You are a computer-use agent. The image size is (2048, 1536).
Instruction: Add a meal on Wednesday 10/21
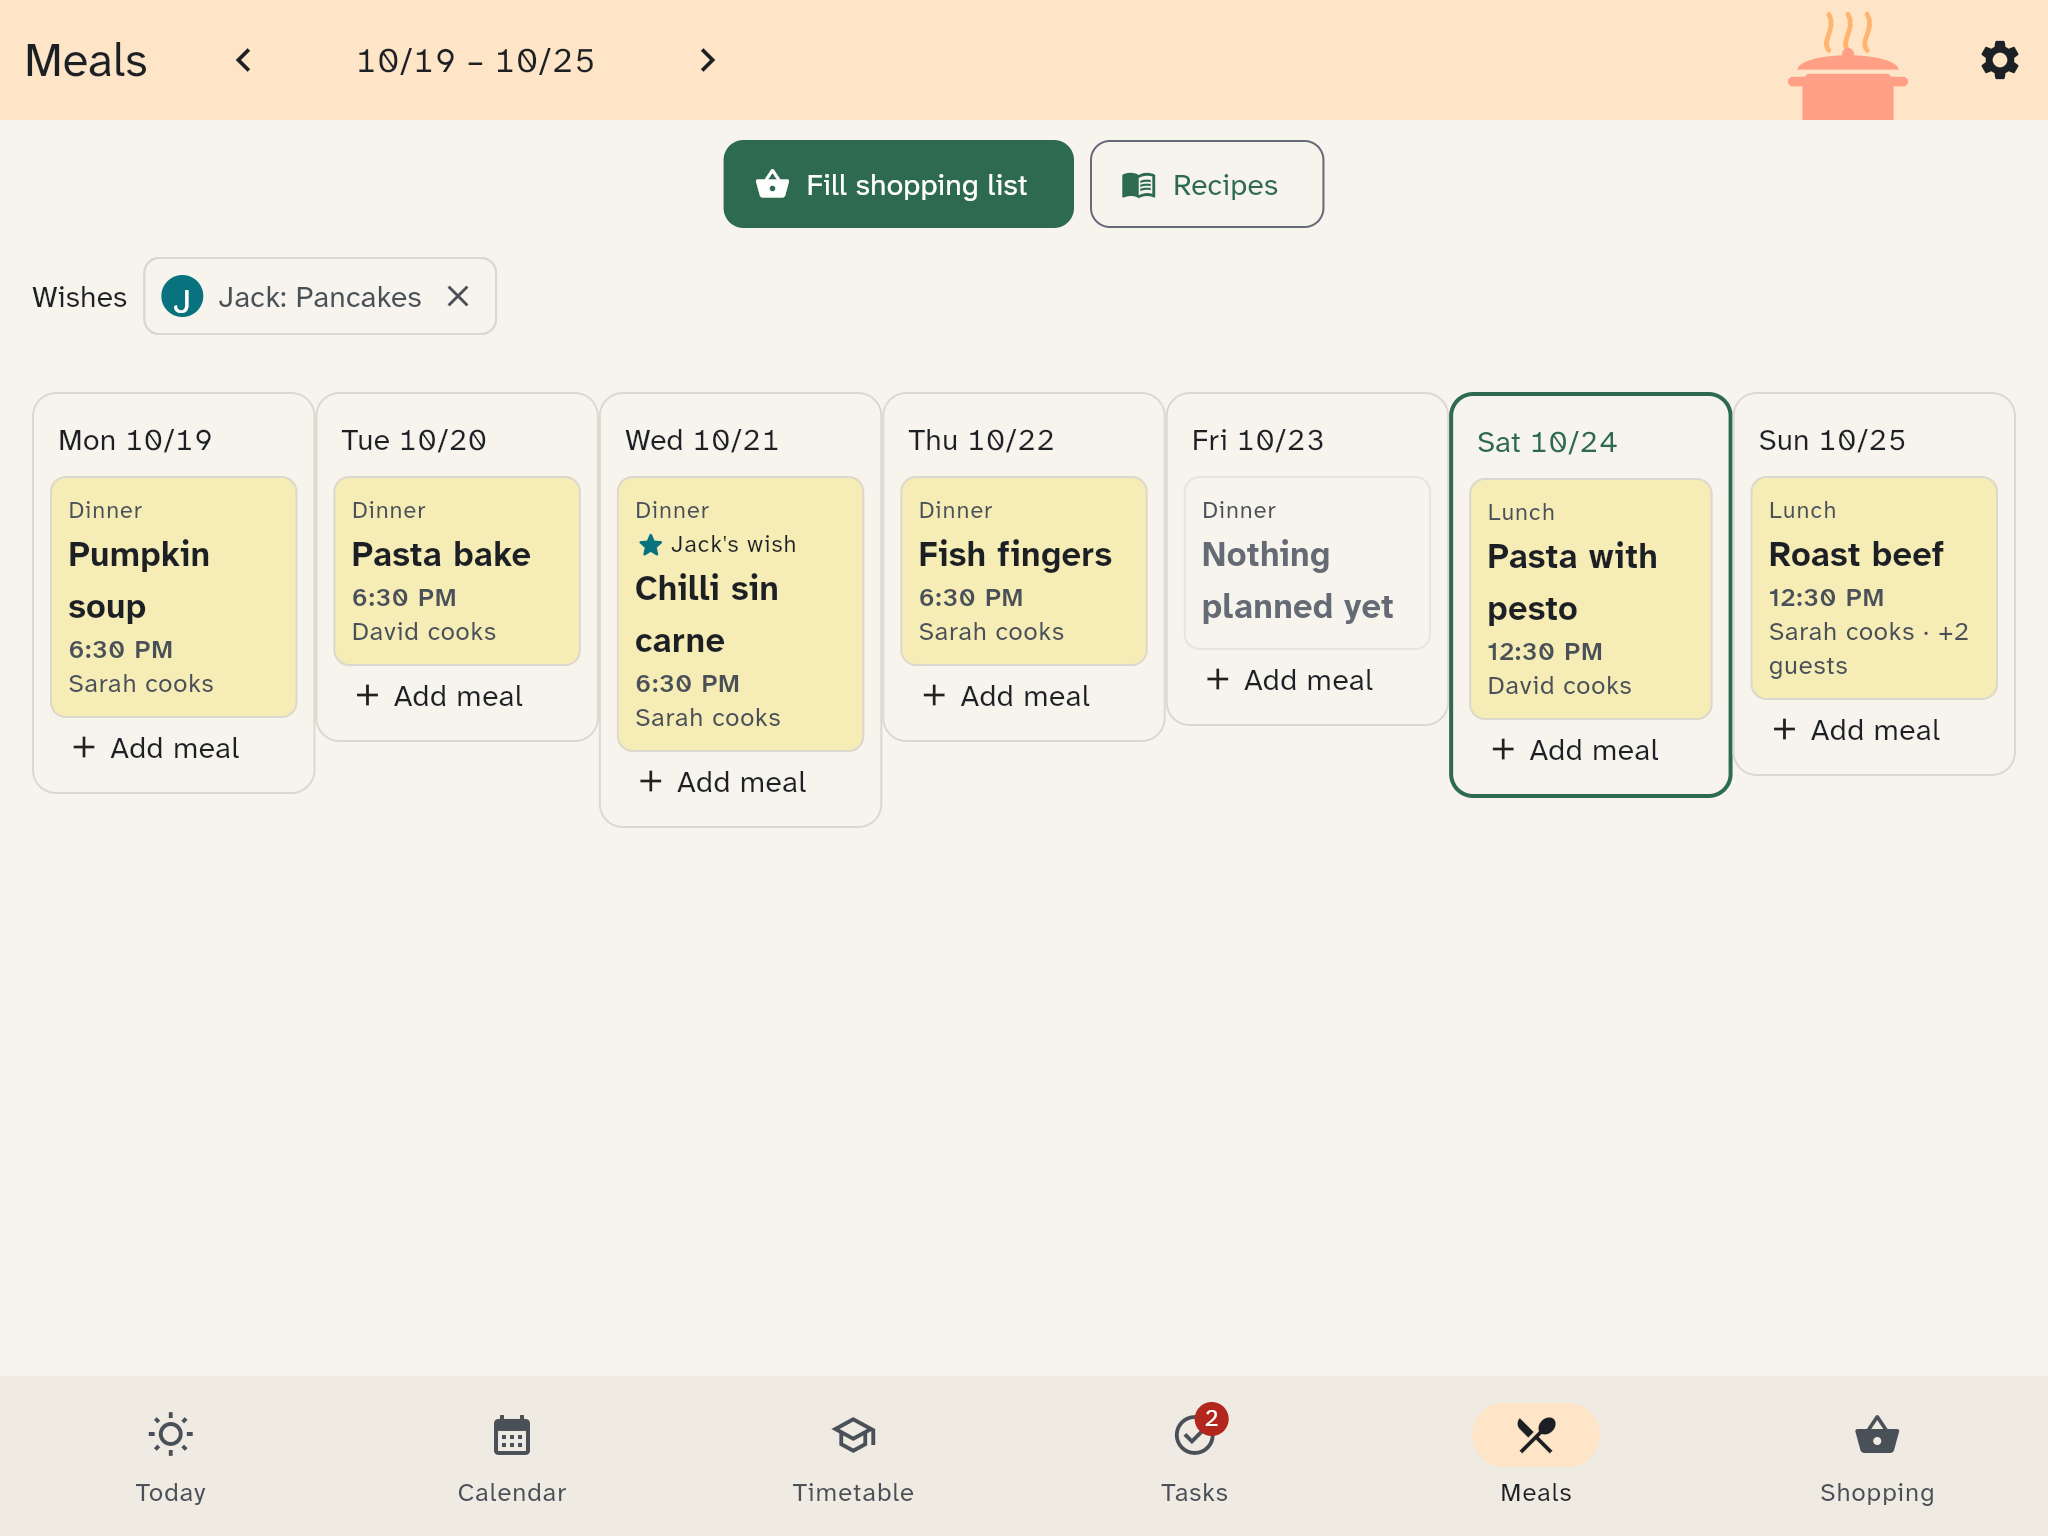722,782
